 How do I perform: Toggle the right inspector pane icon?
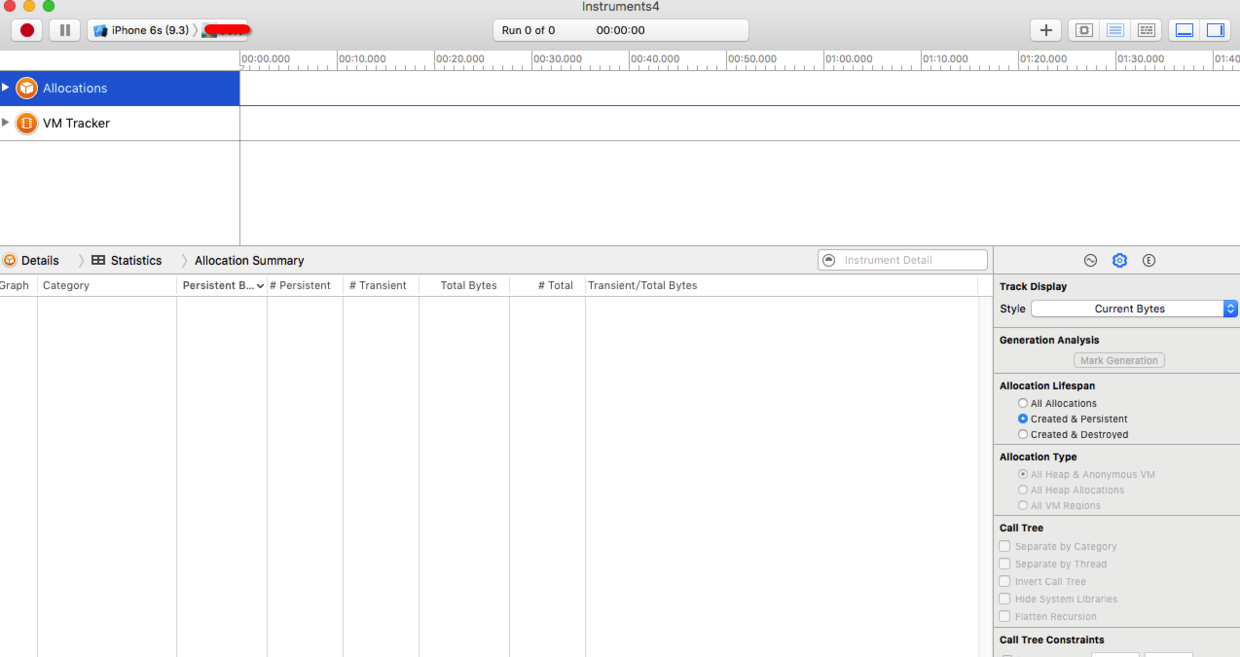(x=1215, y=30)
